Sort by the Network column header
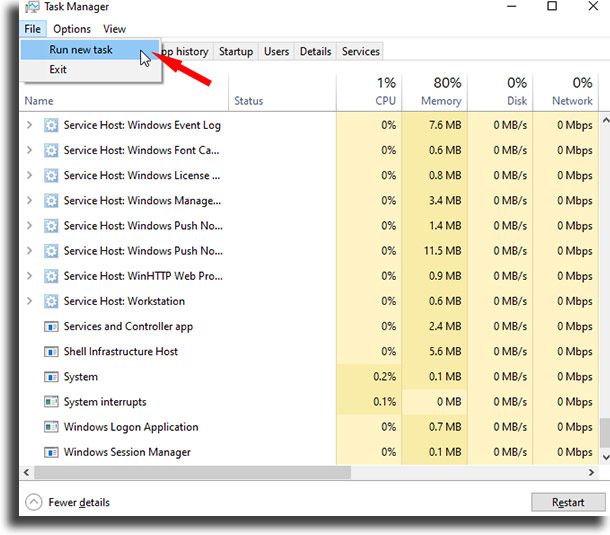Image resolution: width=610 pixels, height=535 pixels. coord(566,93)
